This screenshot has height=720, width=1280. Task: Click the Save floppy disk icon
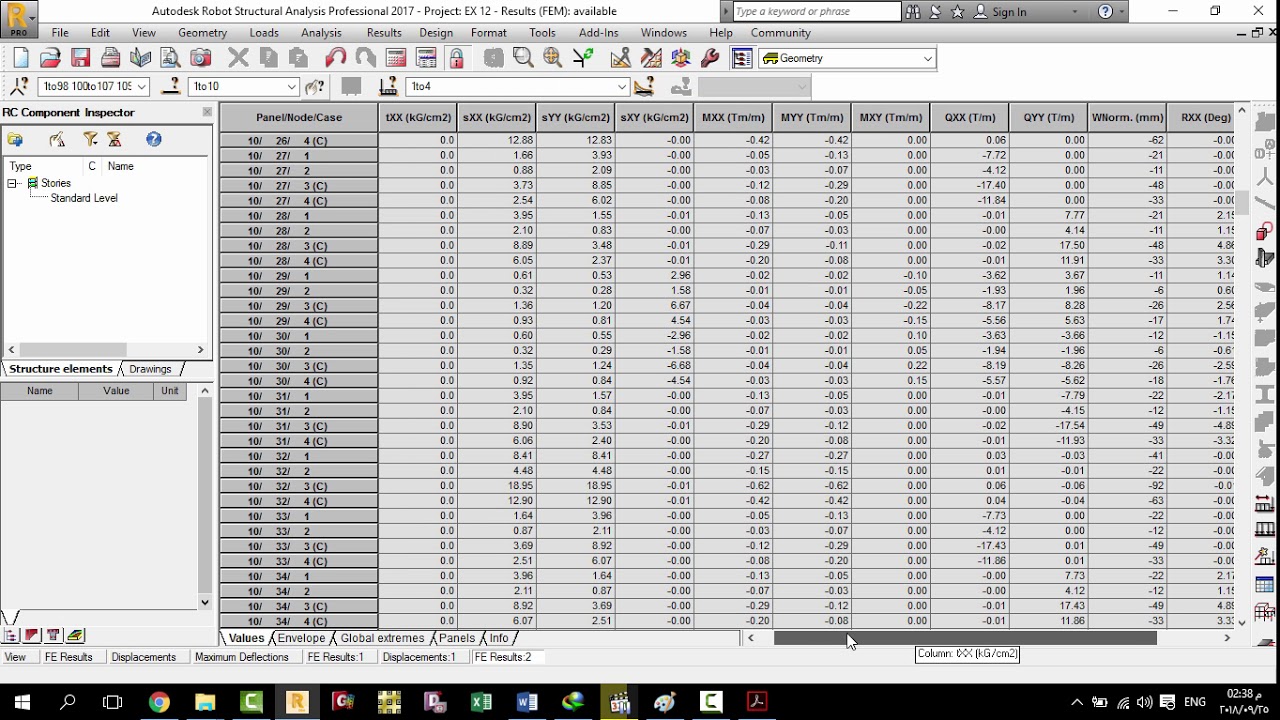click(x=81, y=58)
